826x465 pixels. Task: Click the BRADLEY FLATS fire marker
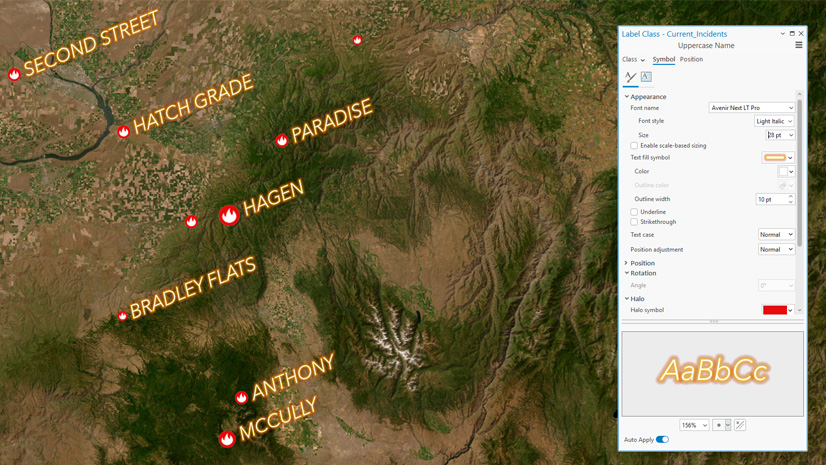point(122,316)
